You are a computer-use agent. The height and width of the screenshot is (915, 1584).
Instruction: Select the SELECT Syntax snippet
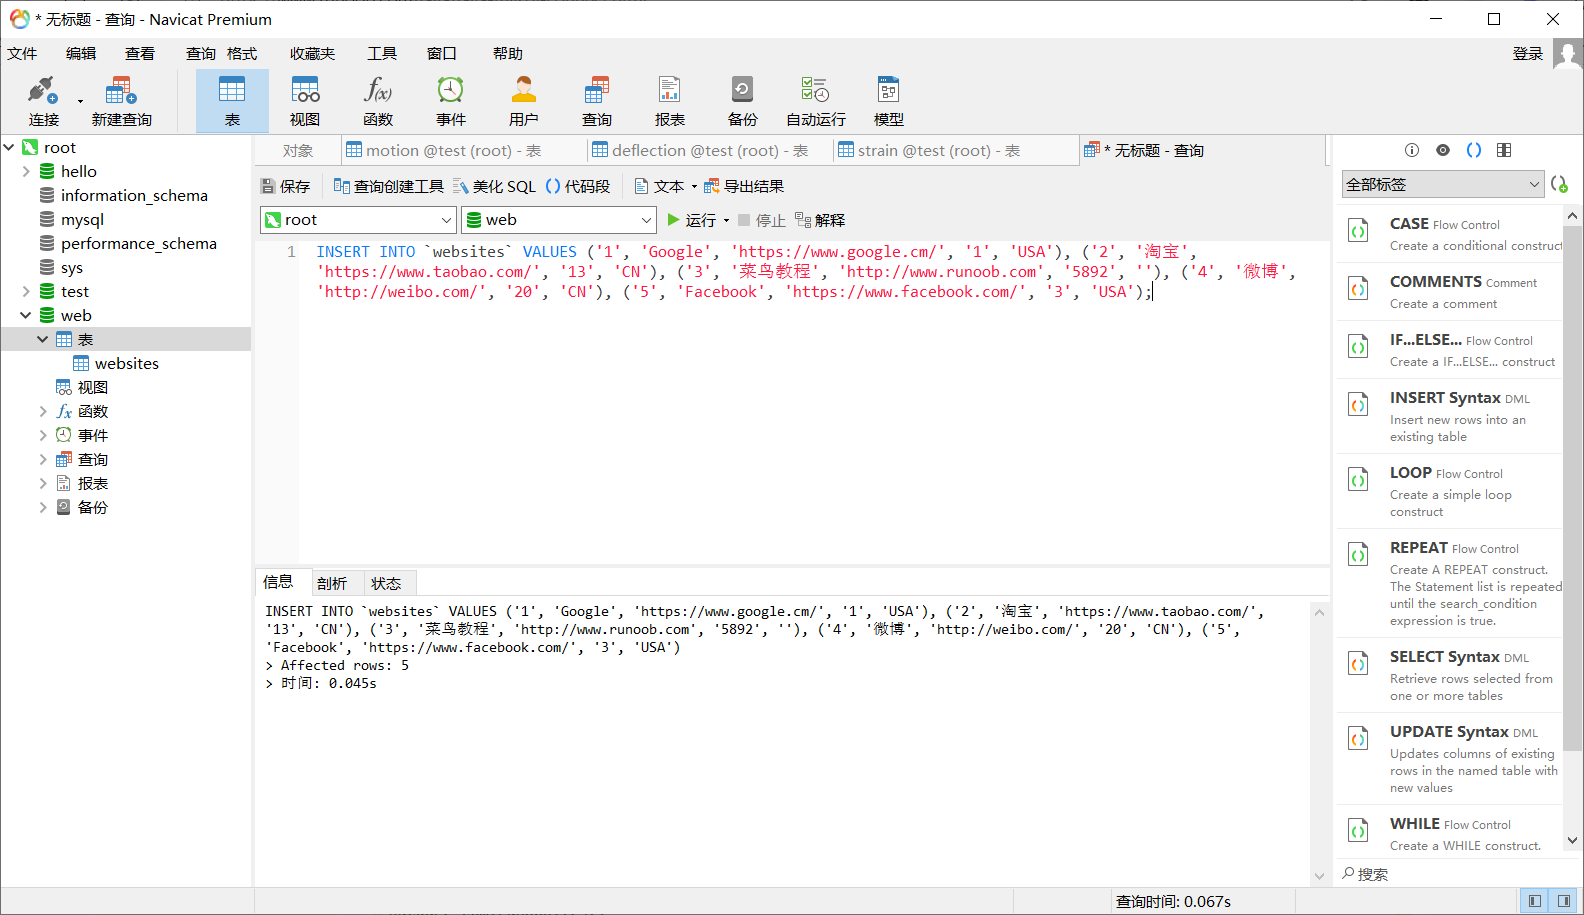[x=1449, y=675]
